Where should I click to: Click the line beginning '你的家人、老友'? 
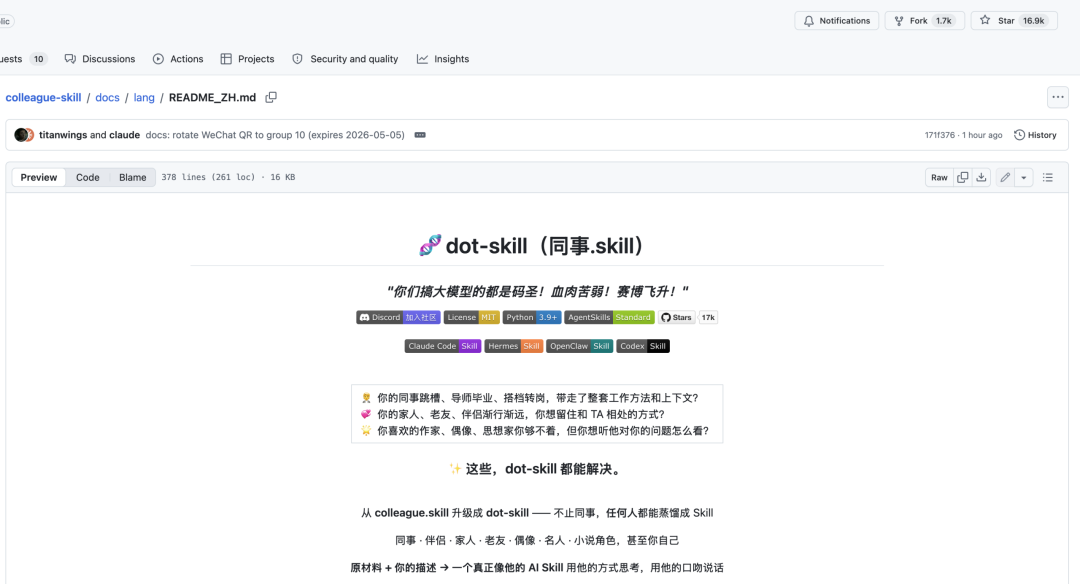513,415
